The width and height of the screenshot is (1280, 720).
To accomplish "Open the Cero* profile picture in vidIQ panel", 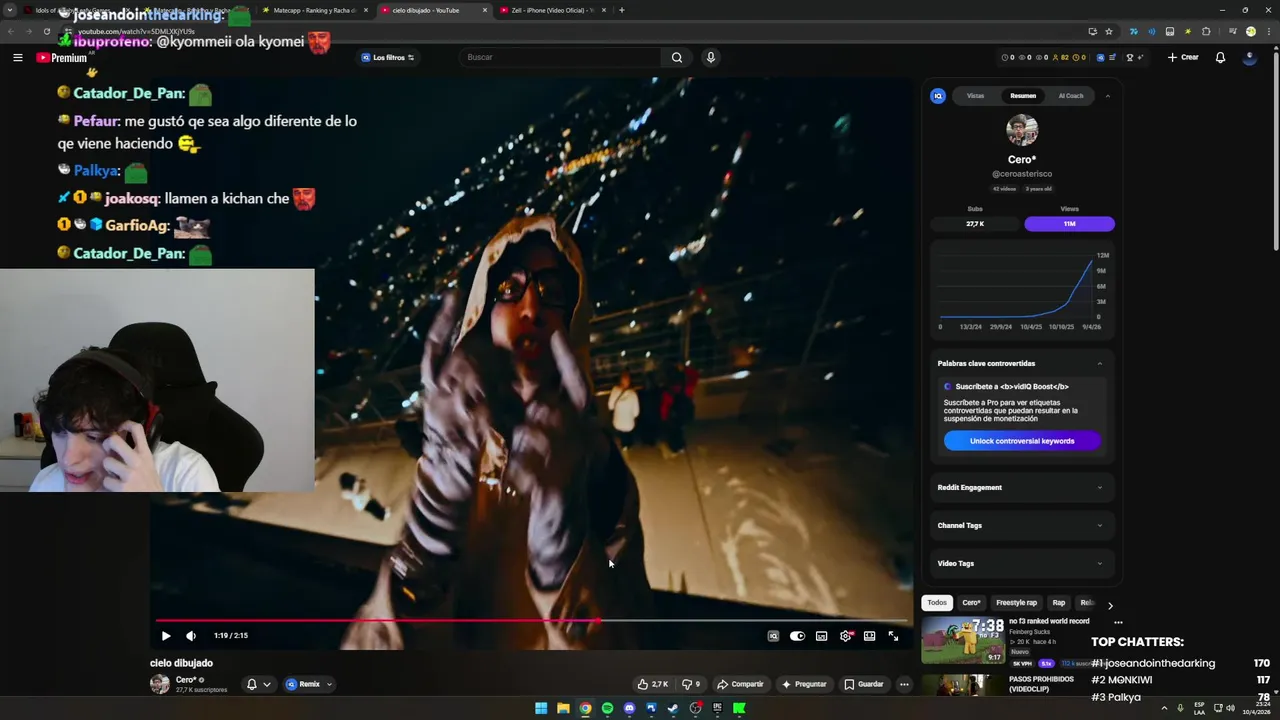I will pyautogui.click(x=1022, y=130).
